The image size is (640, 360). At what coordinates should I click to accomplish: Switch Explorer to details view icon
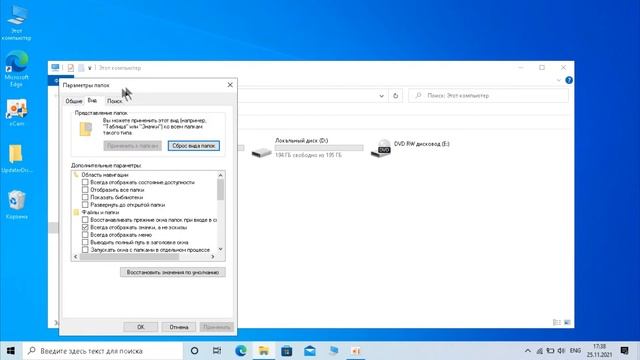[x=556, y=322]
